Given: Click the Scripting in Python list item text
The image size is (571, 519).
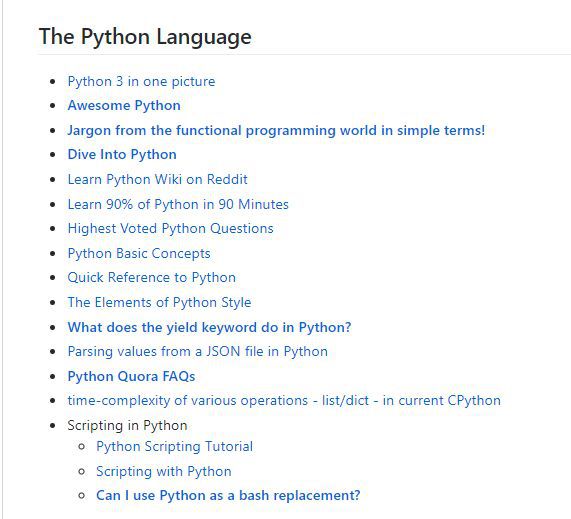Looking at the screenshot, I should (x=127, y=425).
